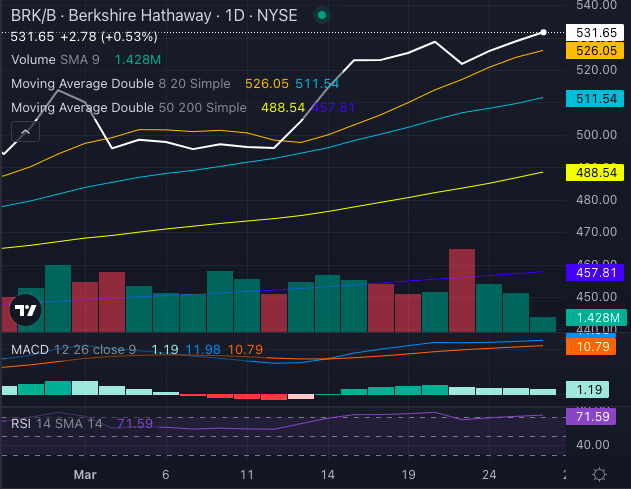
Task: Select Moving Average Double 50 200 legend
Action: pos(128,107)
